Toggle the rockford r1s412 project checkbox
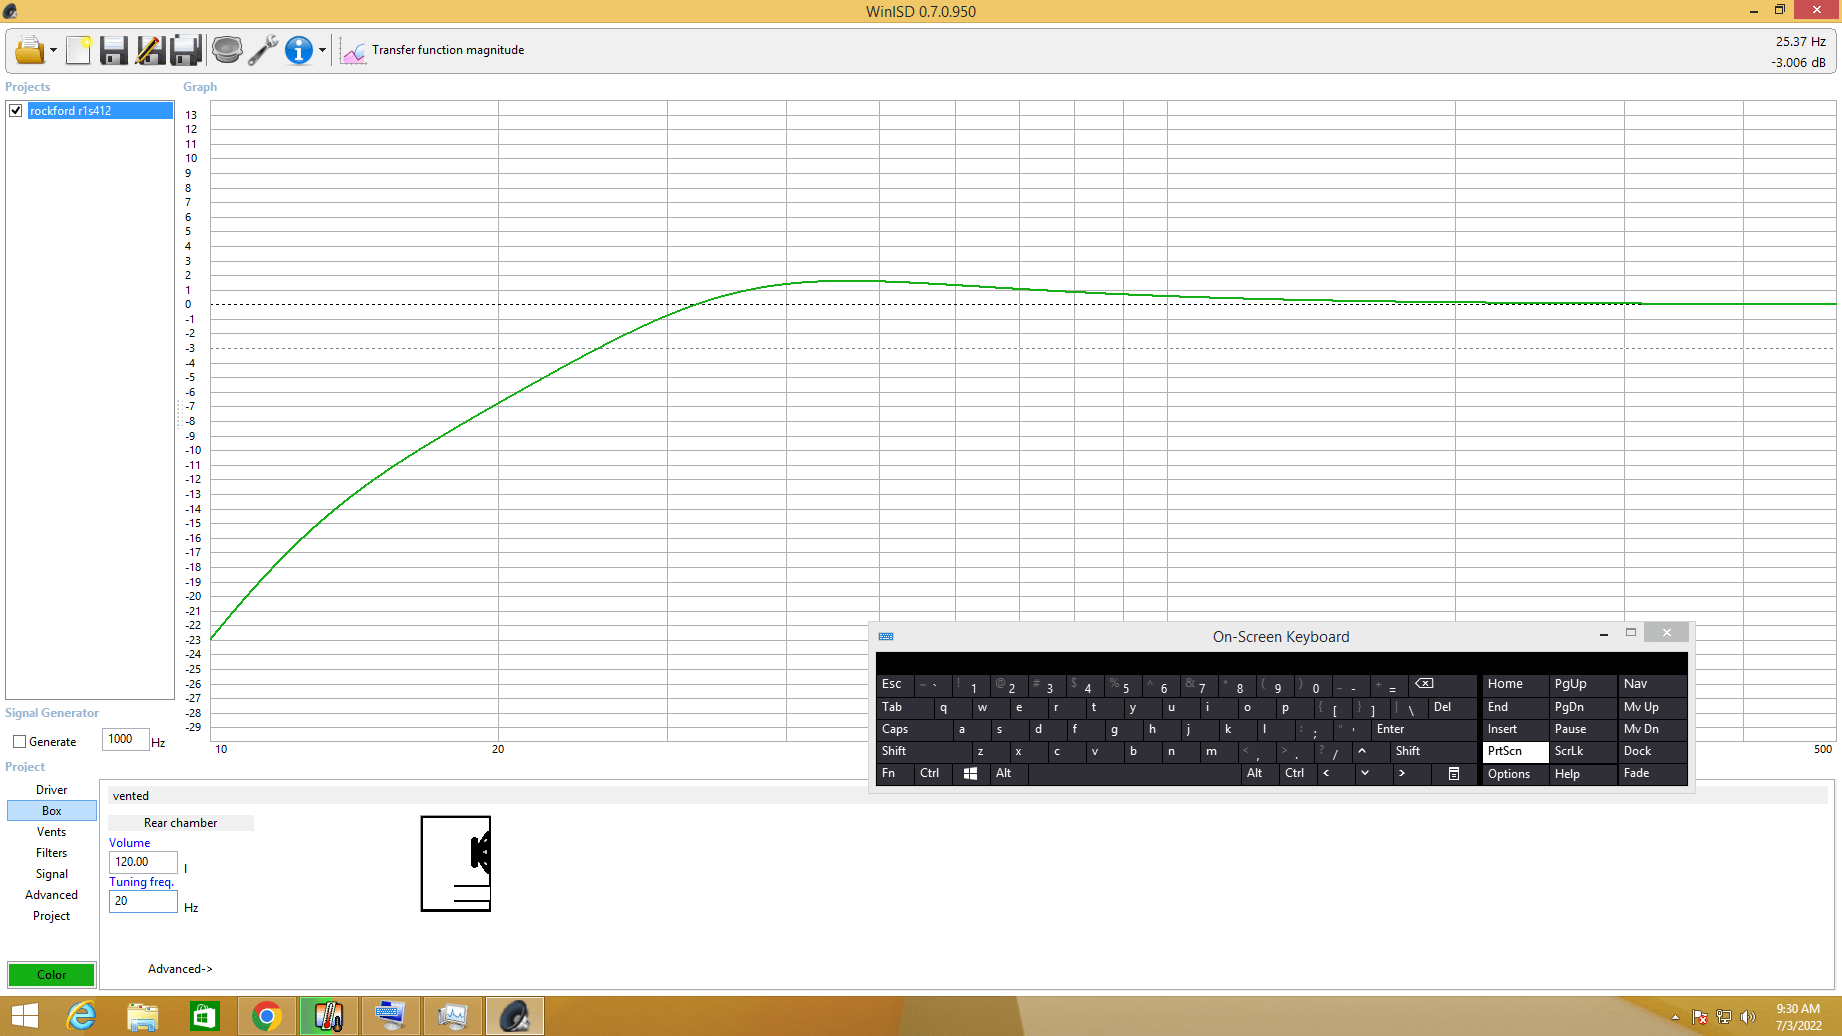Screen dimensions: 1842x1036 [x=16, y=111]
